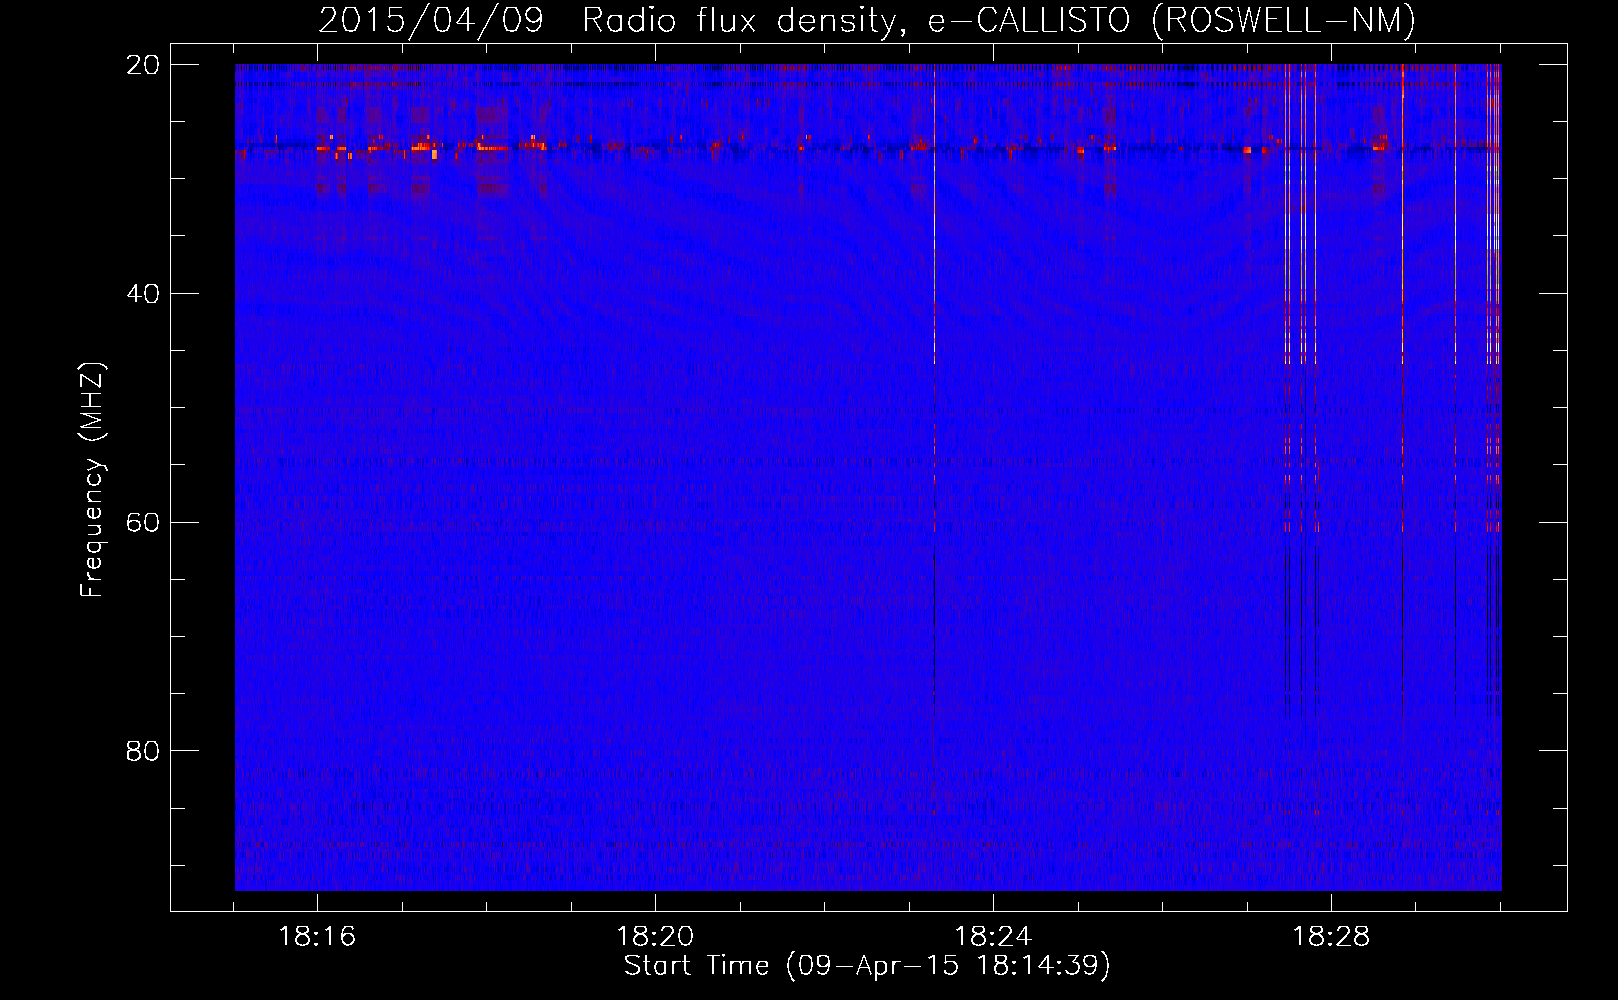The image size is (1618, 1000).
Task: Click the 18:16 time tick label
Action: [317, 937]
